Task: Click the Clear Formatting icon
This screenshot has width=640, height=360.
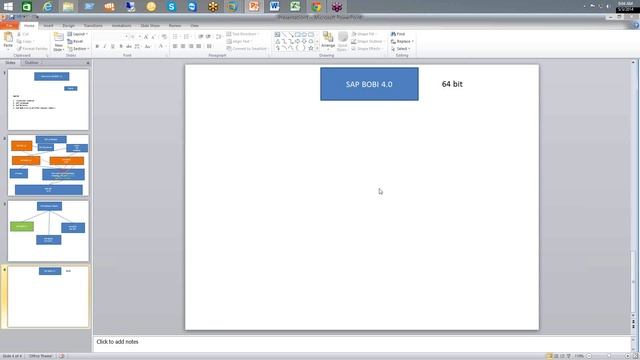Action: [x=164, y=37]
